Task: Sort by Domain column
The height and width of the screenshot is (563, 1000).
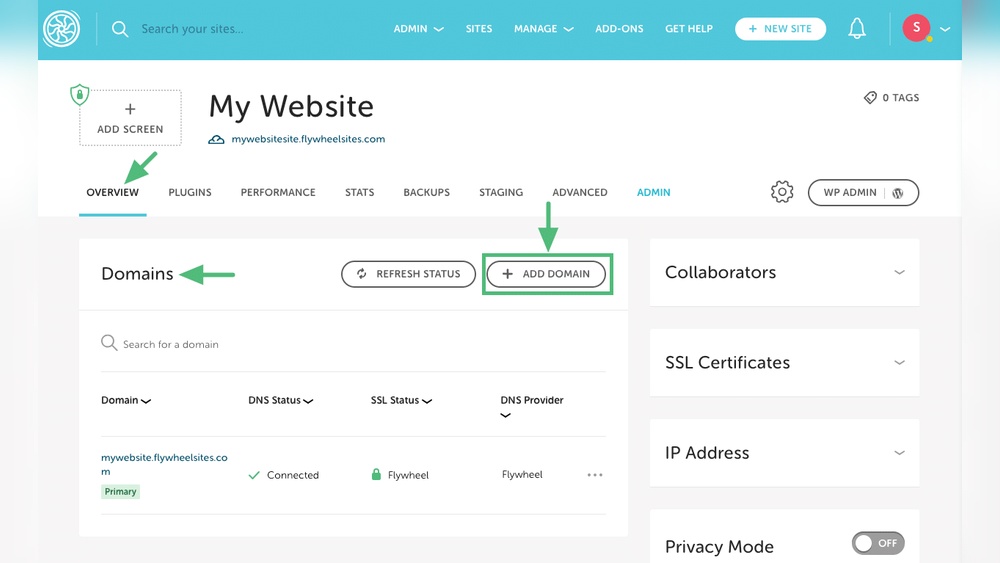Action: [126, 400]
